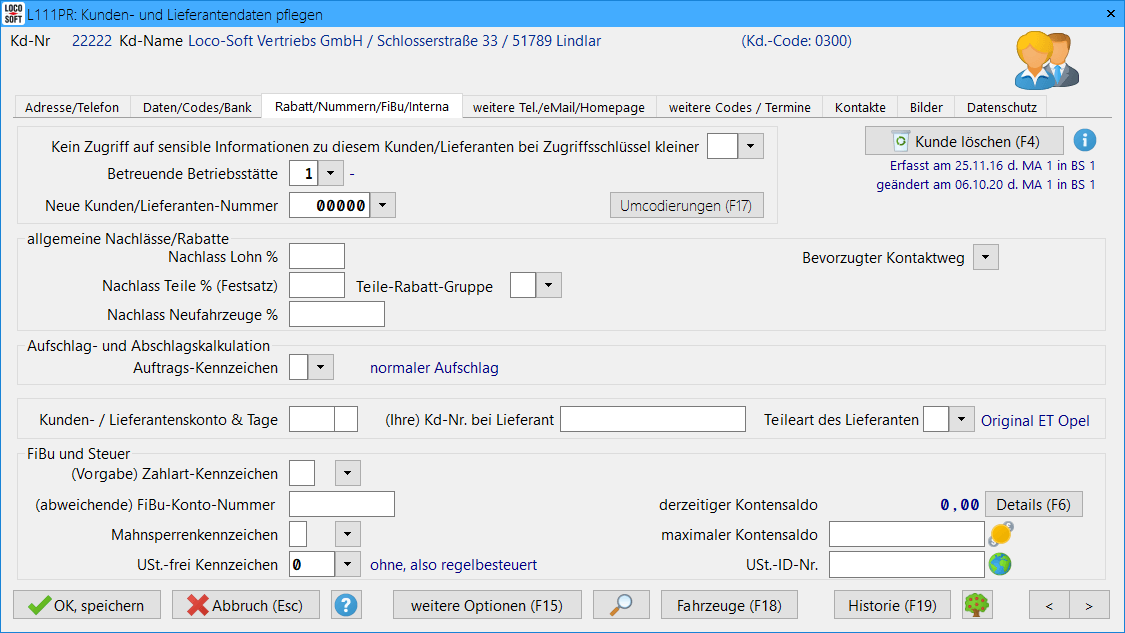Open help with the question mark icon
Viewport: 1125px width, 633px height.
coord(346,605)
